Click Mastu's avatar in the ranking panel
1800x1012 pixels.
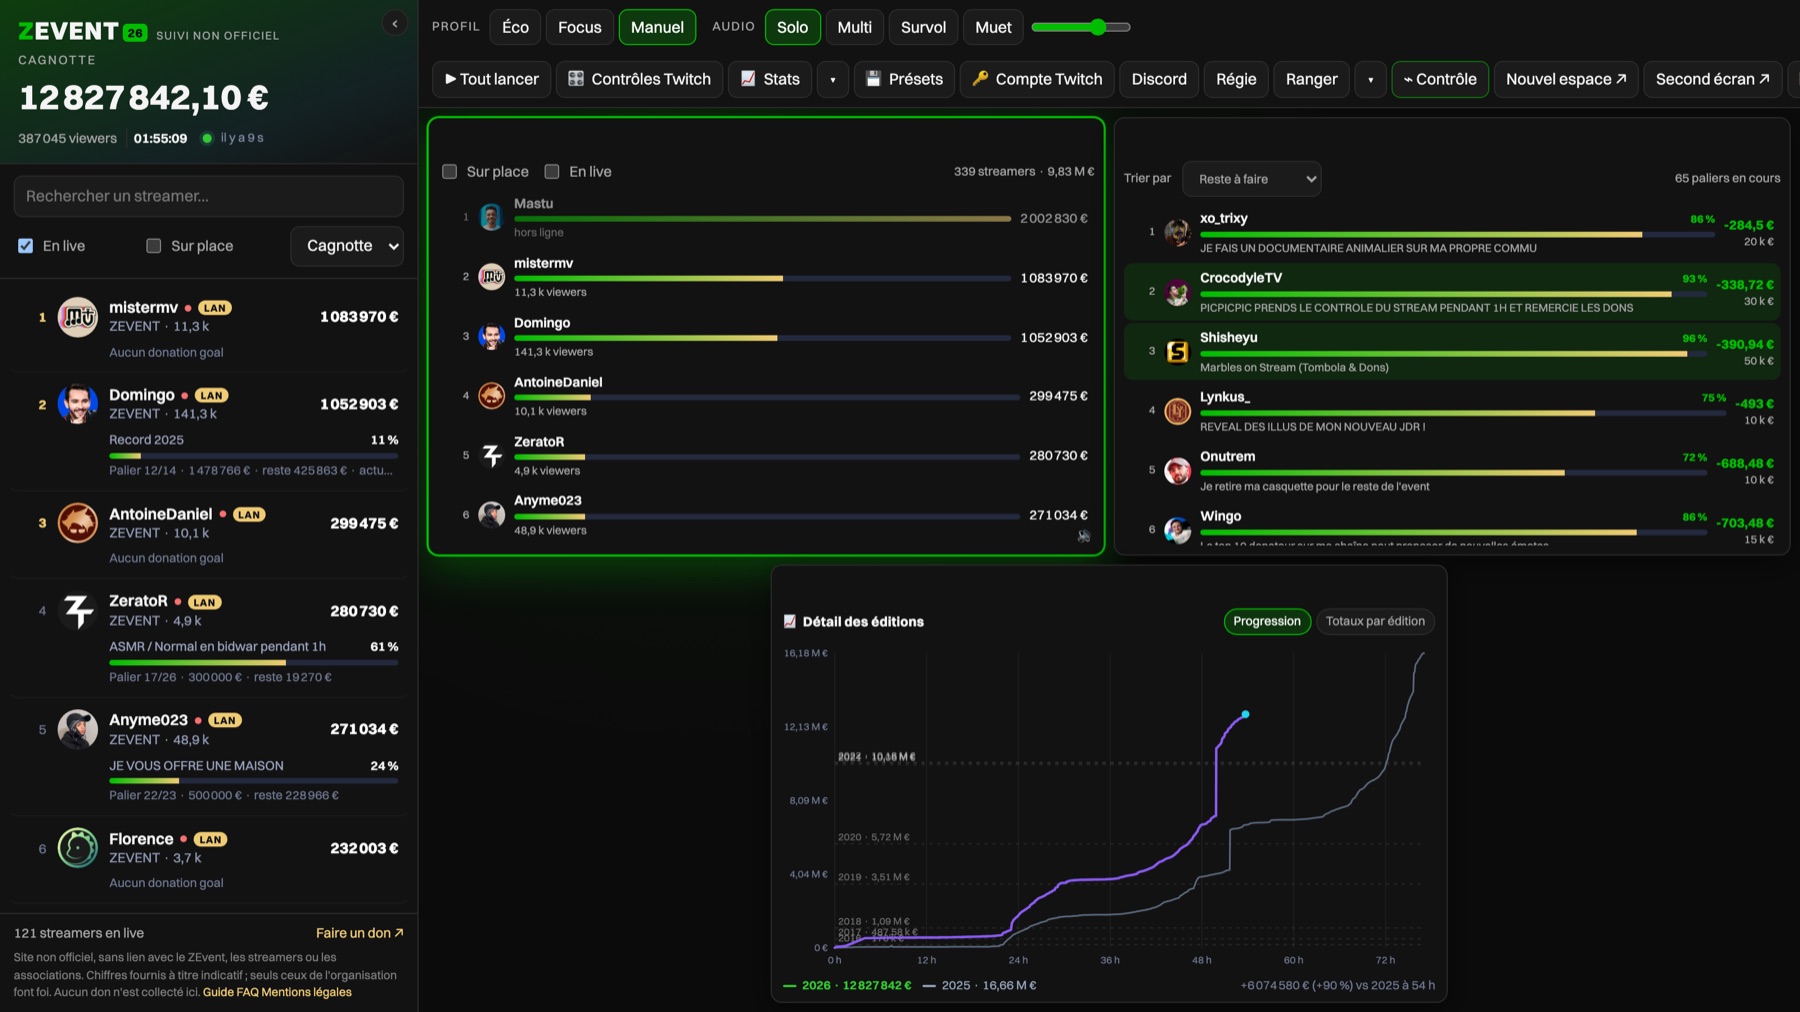[491, 217]
